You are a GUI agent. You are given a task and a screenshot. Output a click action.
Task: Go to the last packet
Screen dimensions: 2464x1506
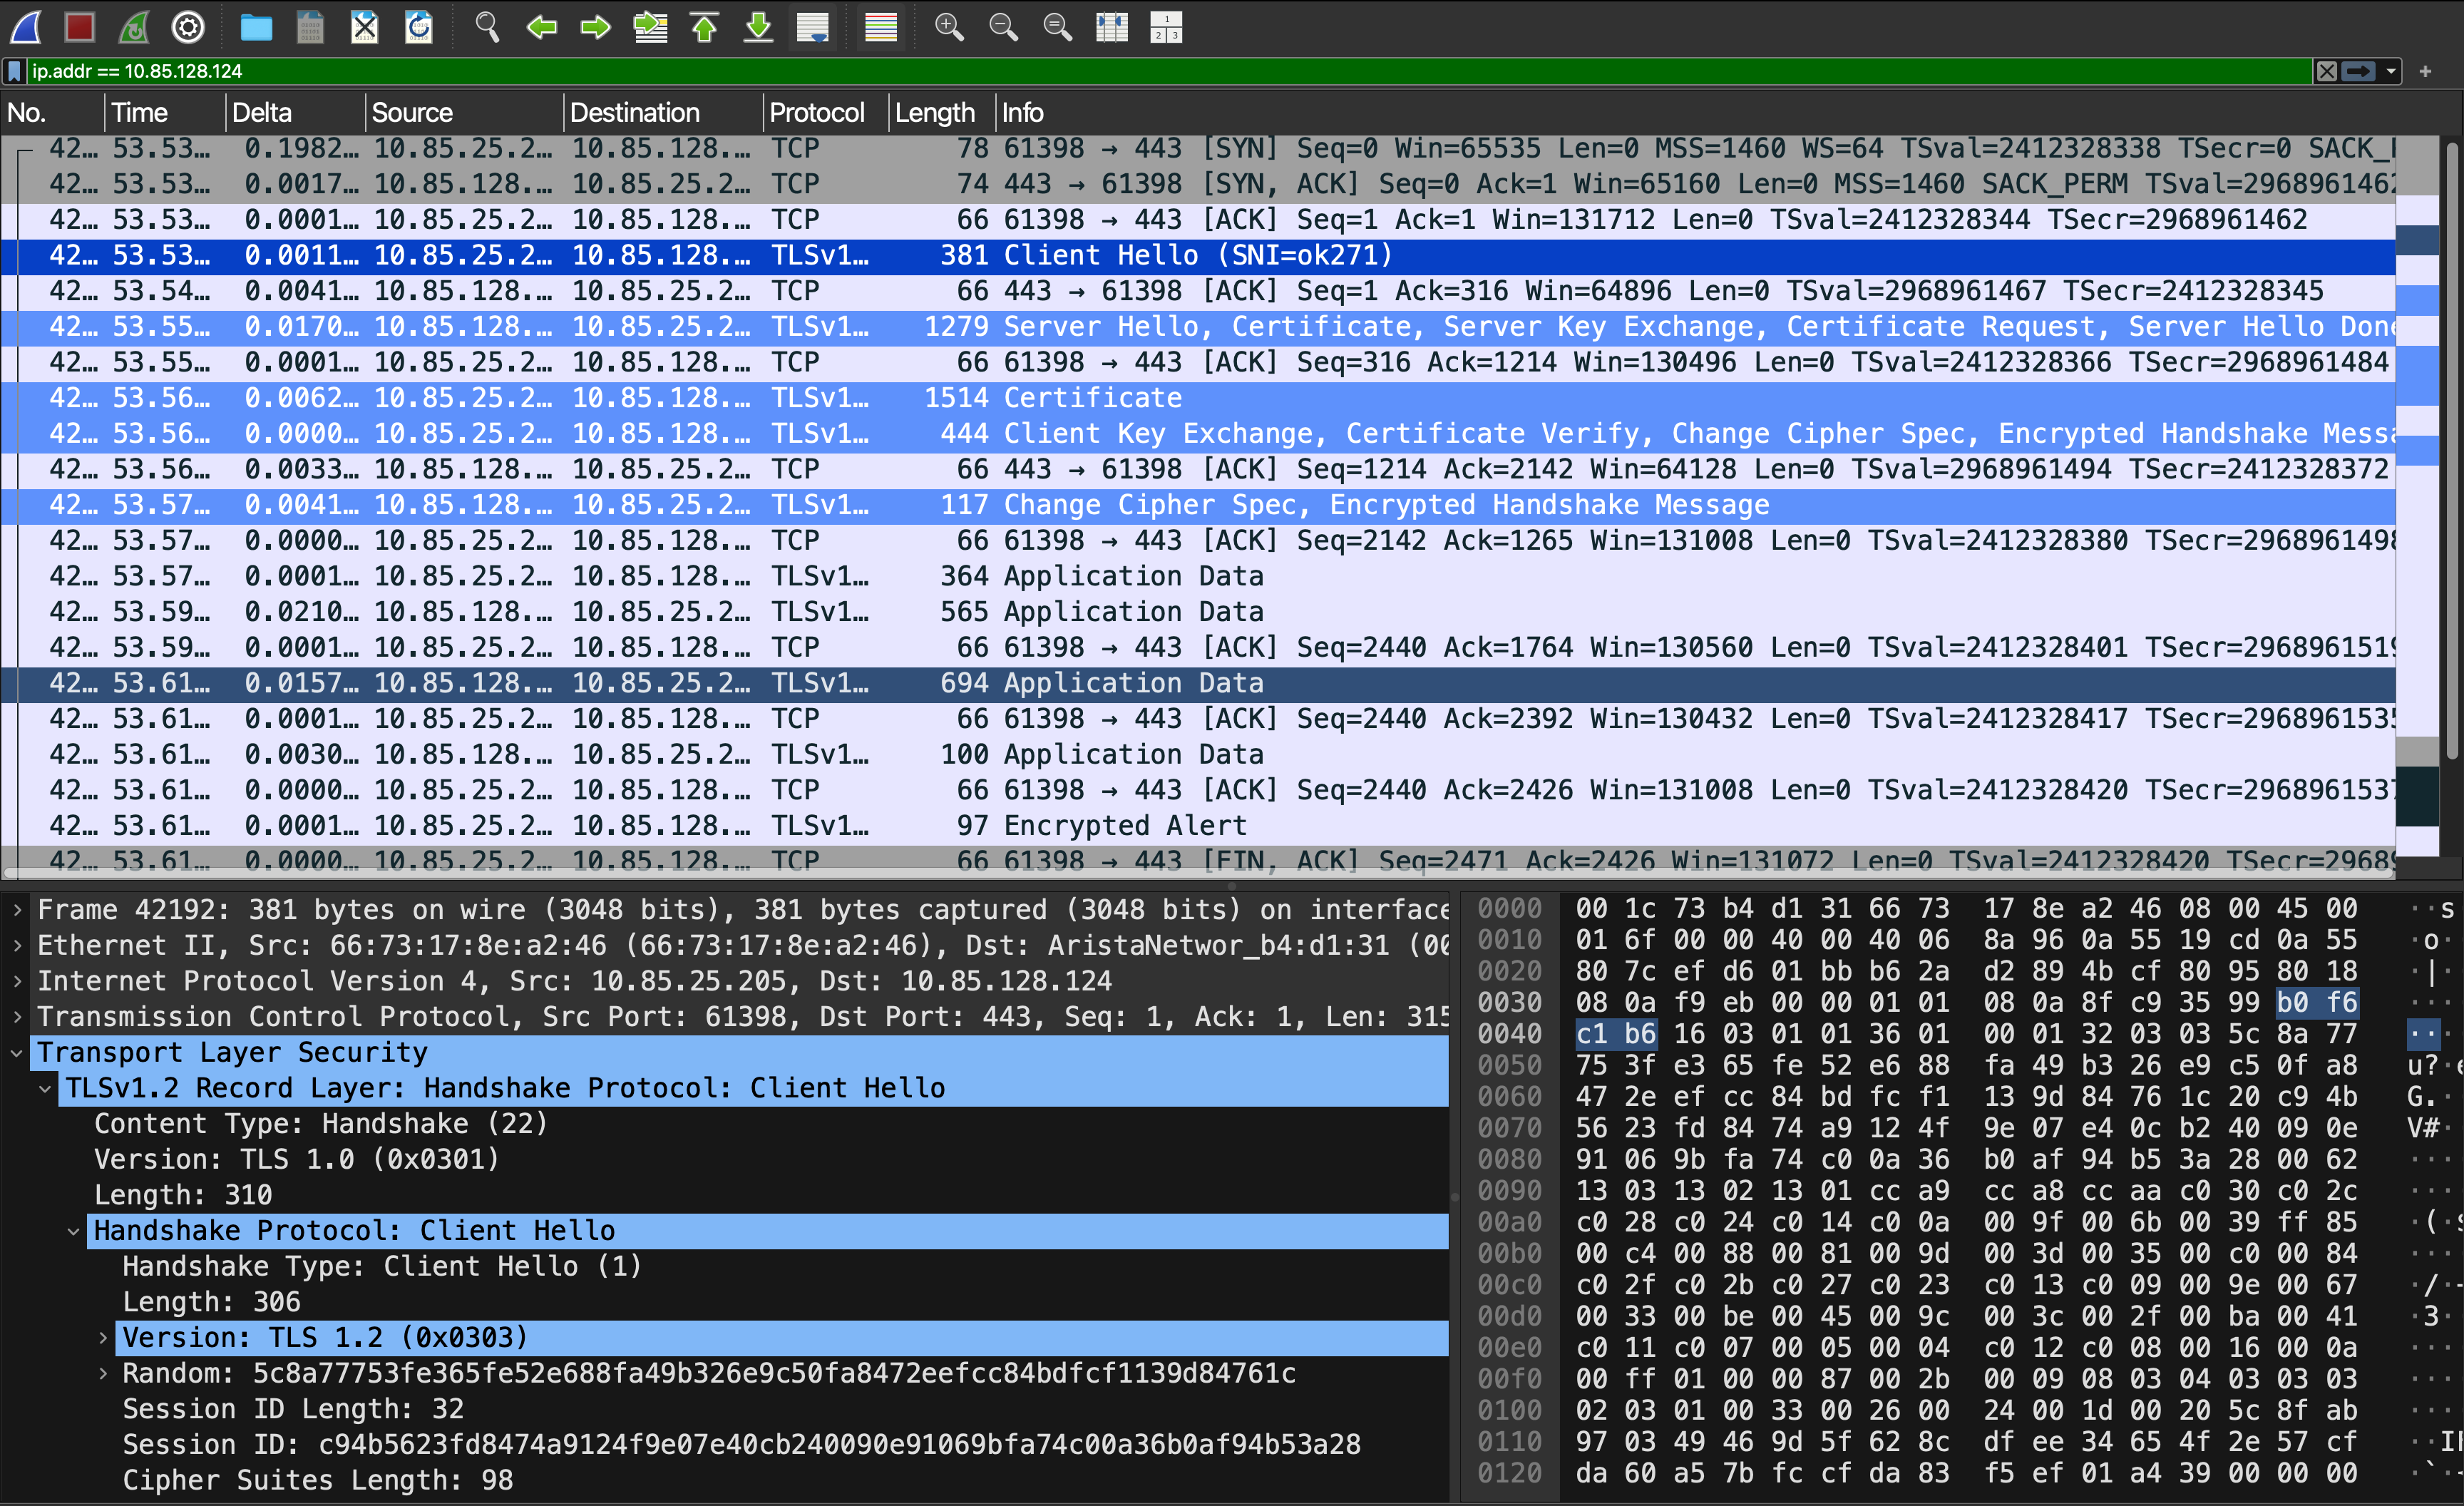point(758,27)
